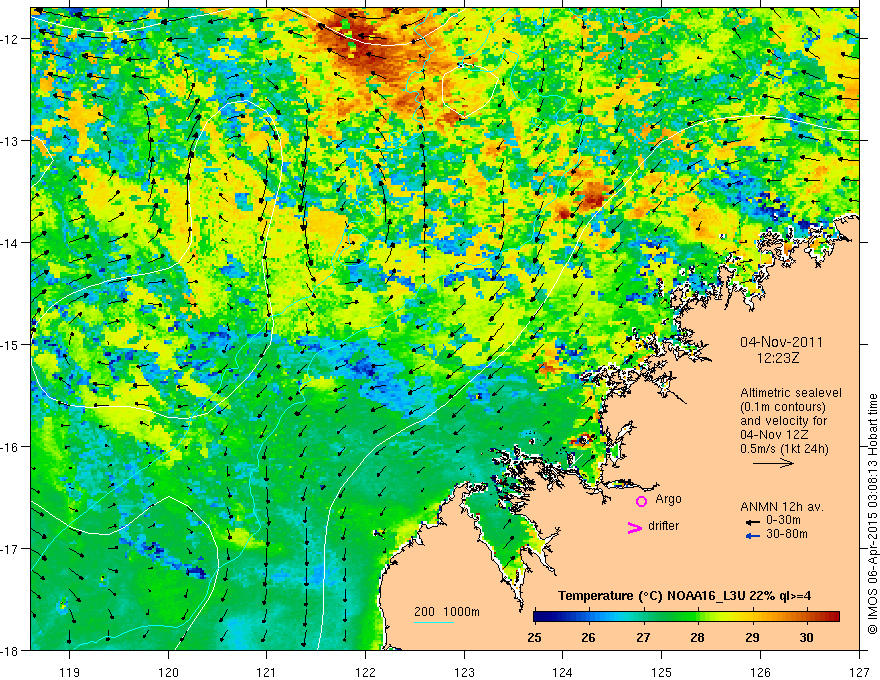880x680 pixels.
Task: Click latitude axis label -15
Action: tap(10, 344)
